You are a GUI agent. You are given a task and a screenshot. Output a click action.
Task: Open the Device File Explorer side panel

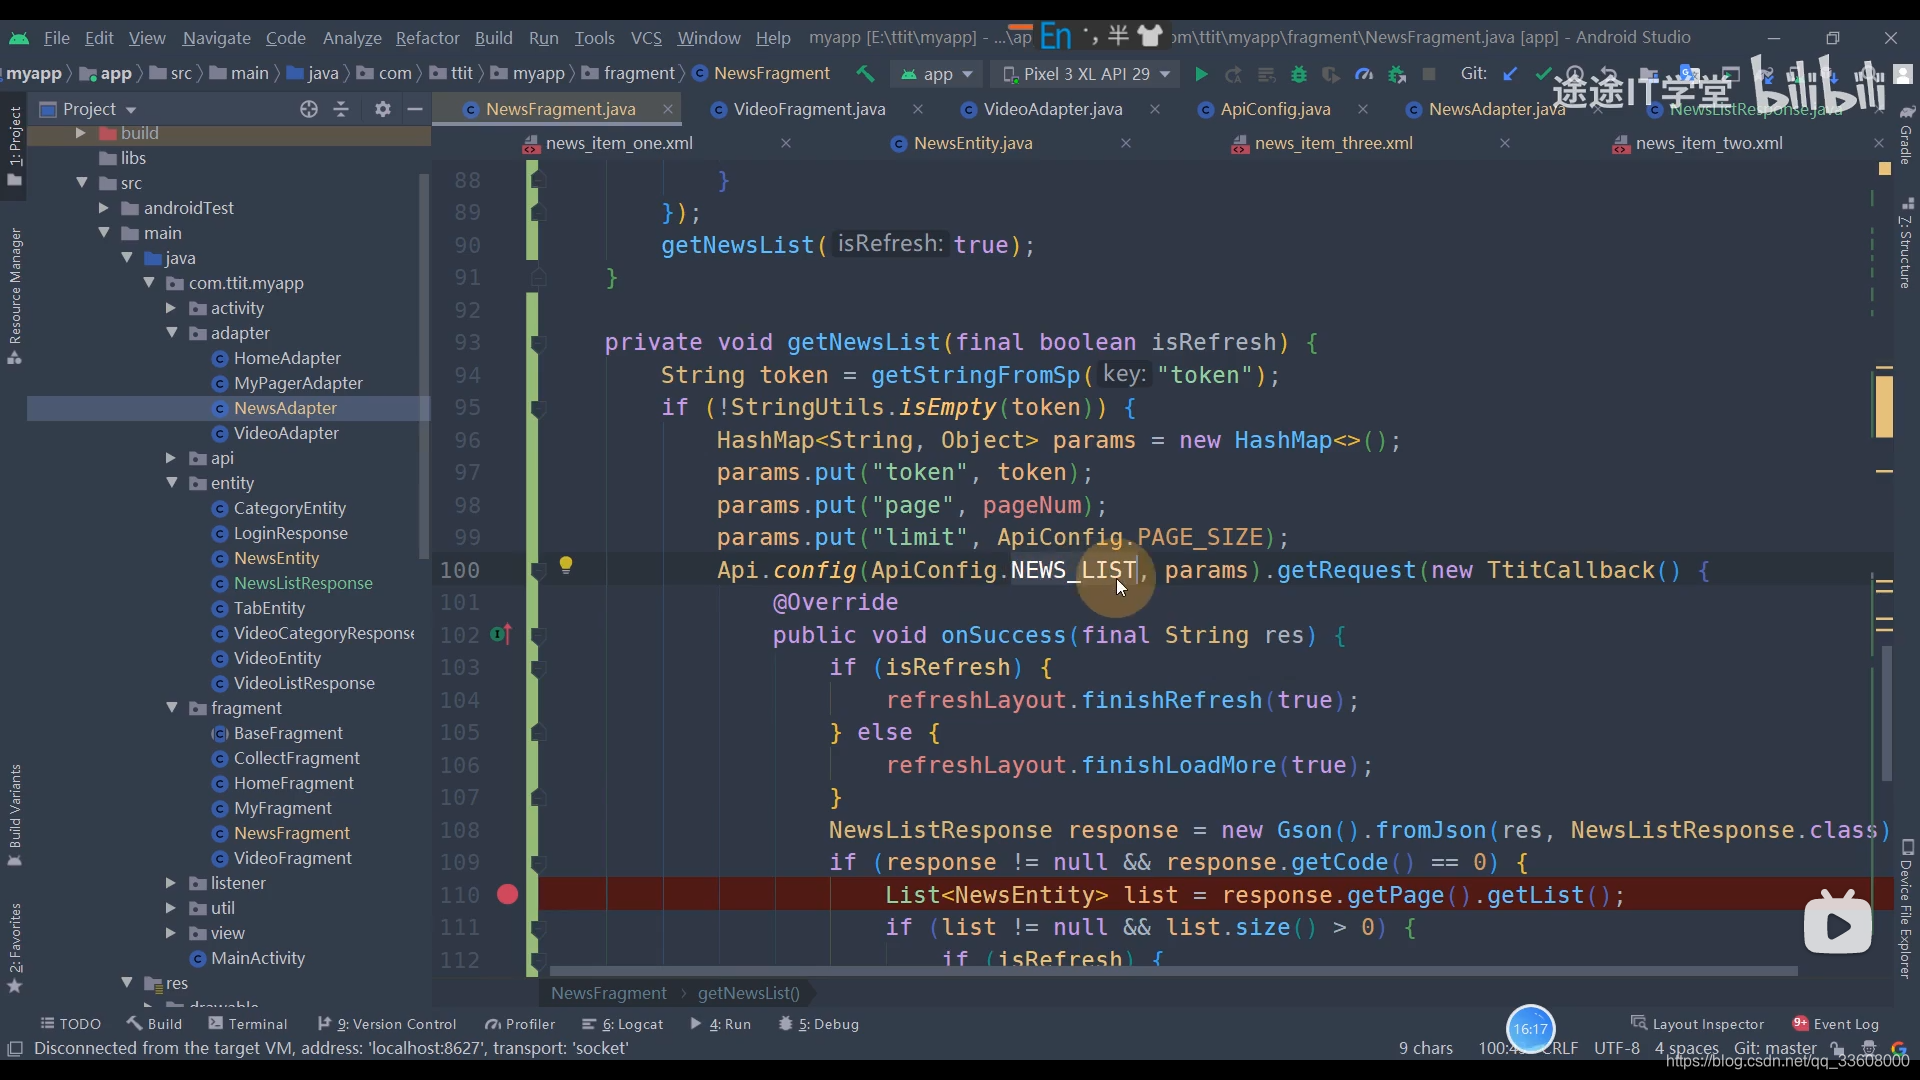point(1907,910)
